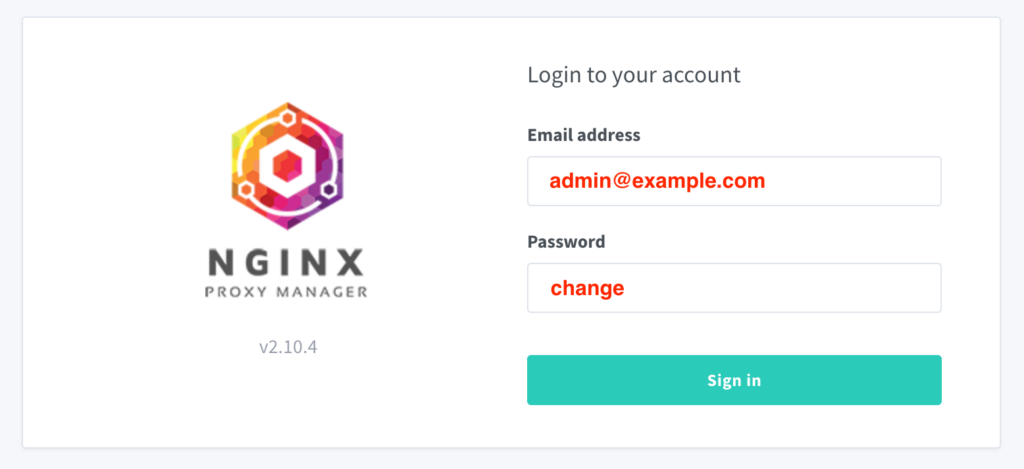Click the Sign in button's text label
The width and height of the screenshot is (1024, 469).
point(734,380)
